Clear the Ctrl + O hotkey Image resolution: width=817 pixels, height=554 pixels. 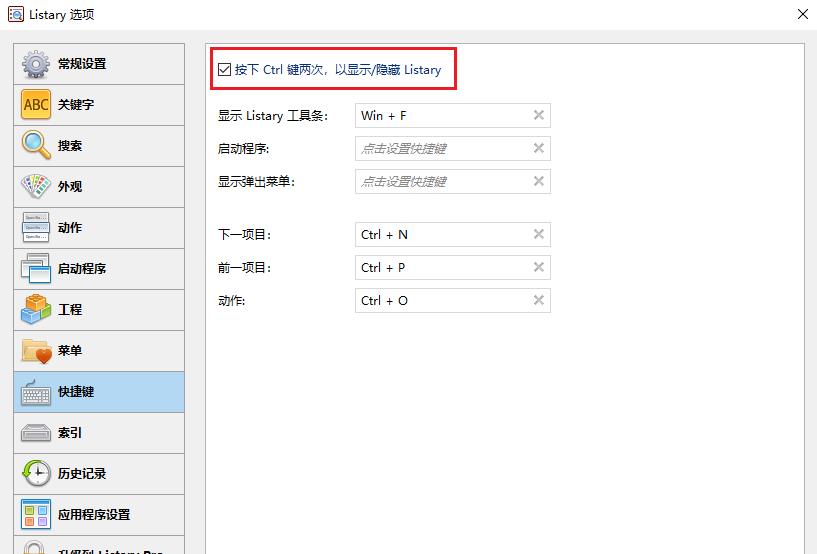coord(539,300)
